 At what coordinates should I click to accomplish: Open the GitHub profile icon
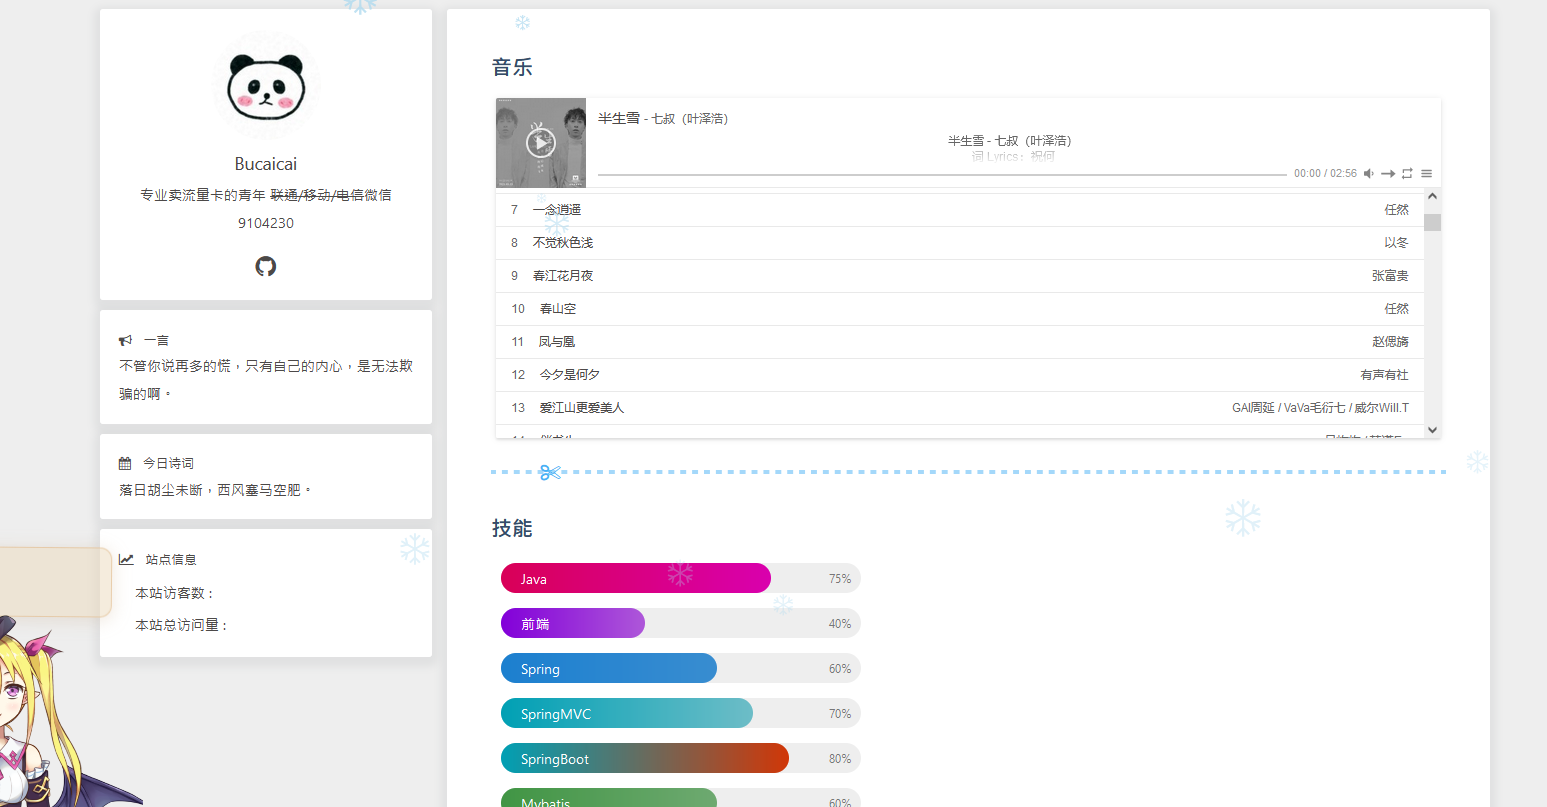tap(265, 266)
